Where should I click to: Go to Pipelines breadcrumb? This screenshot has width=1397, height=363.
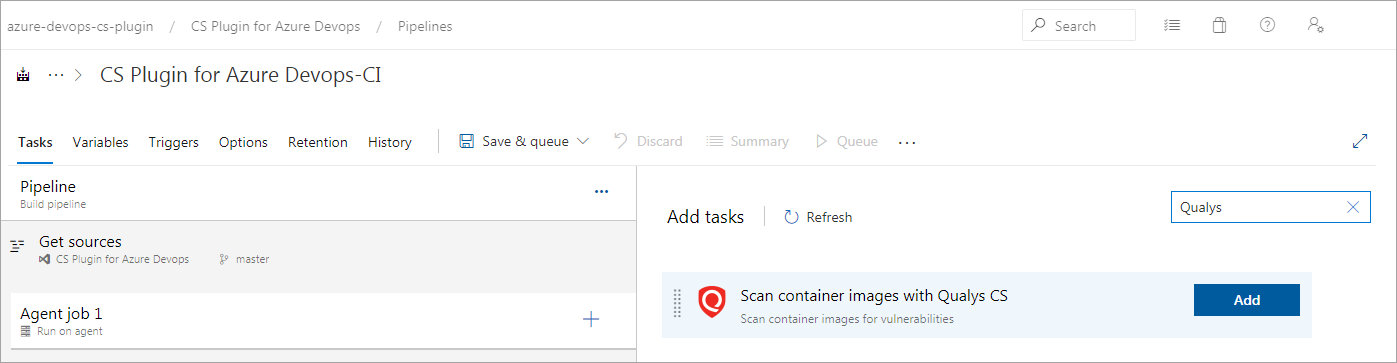click(x=425, y=26)
